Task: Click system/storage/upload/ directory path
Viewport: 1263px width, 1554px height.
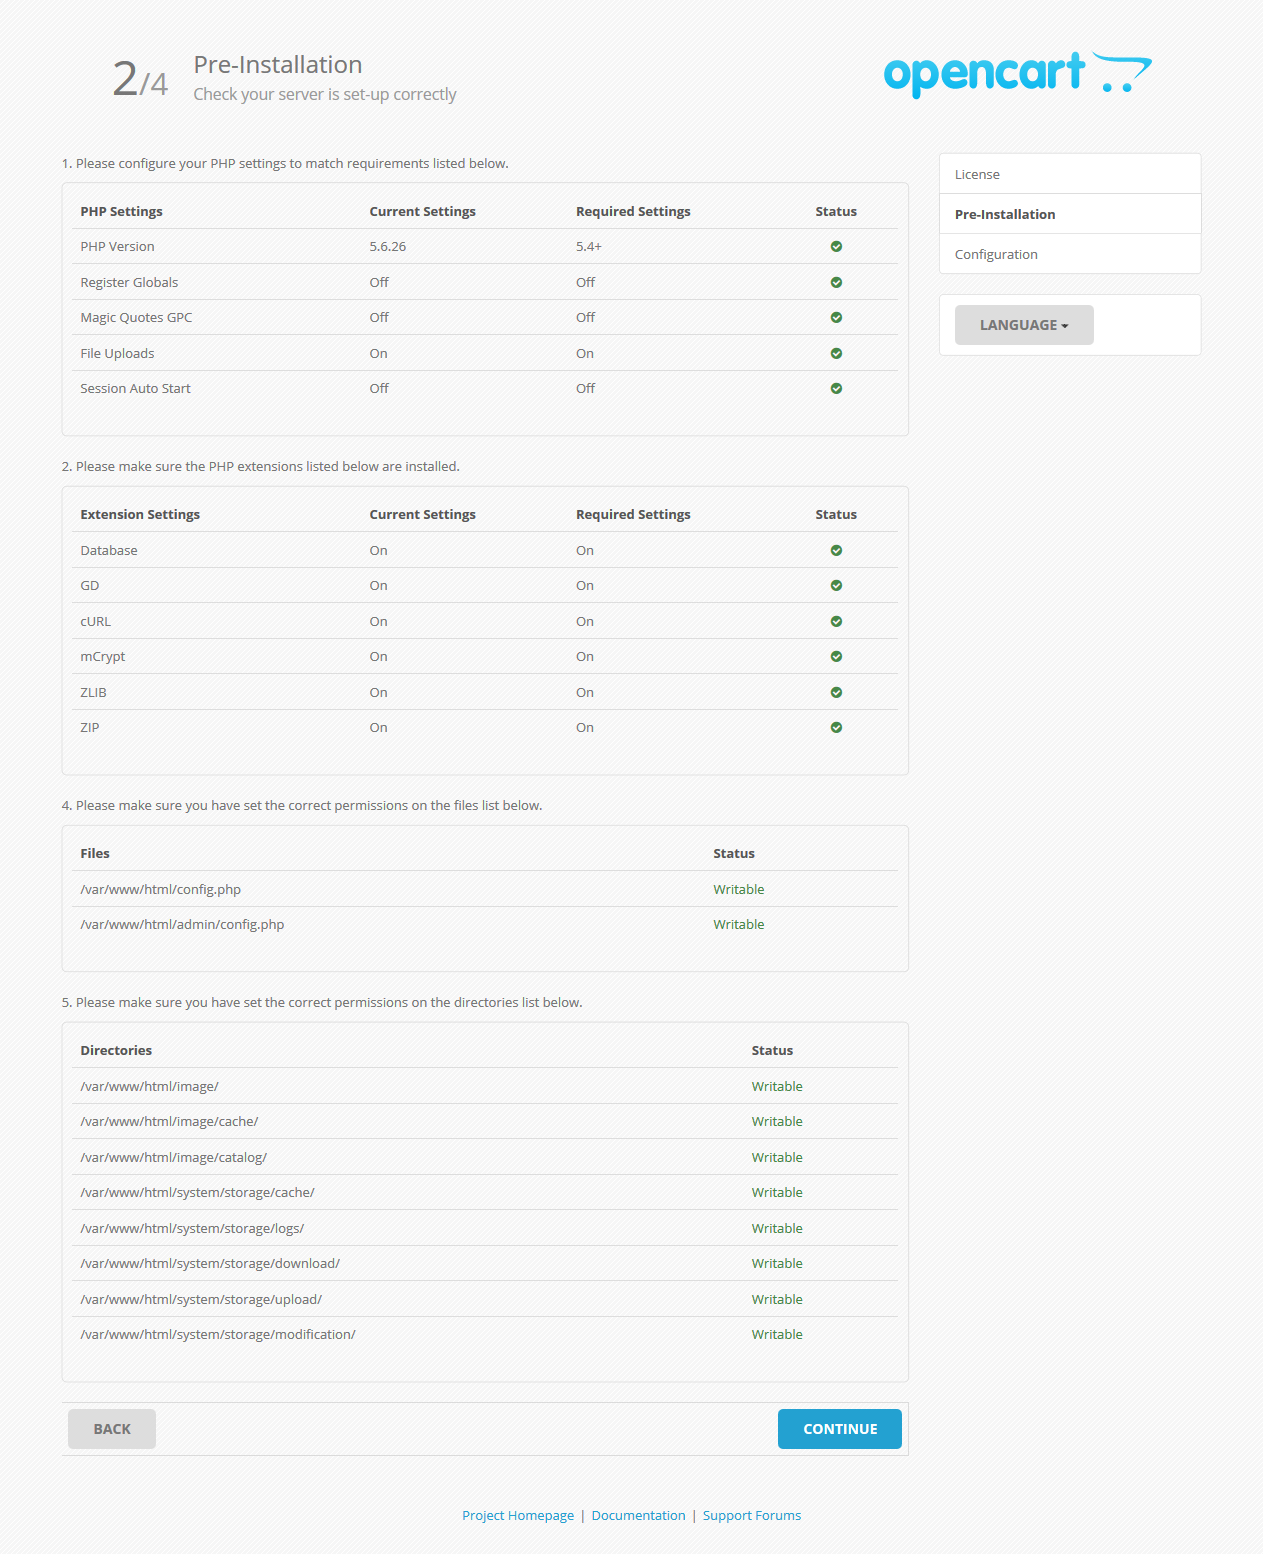Action: 201,1300
